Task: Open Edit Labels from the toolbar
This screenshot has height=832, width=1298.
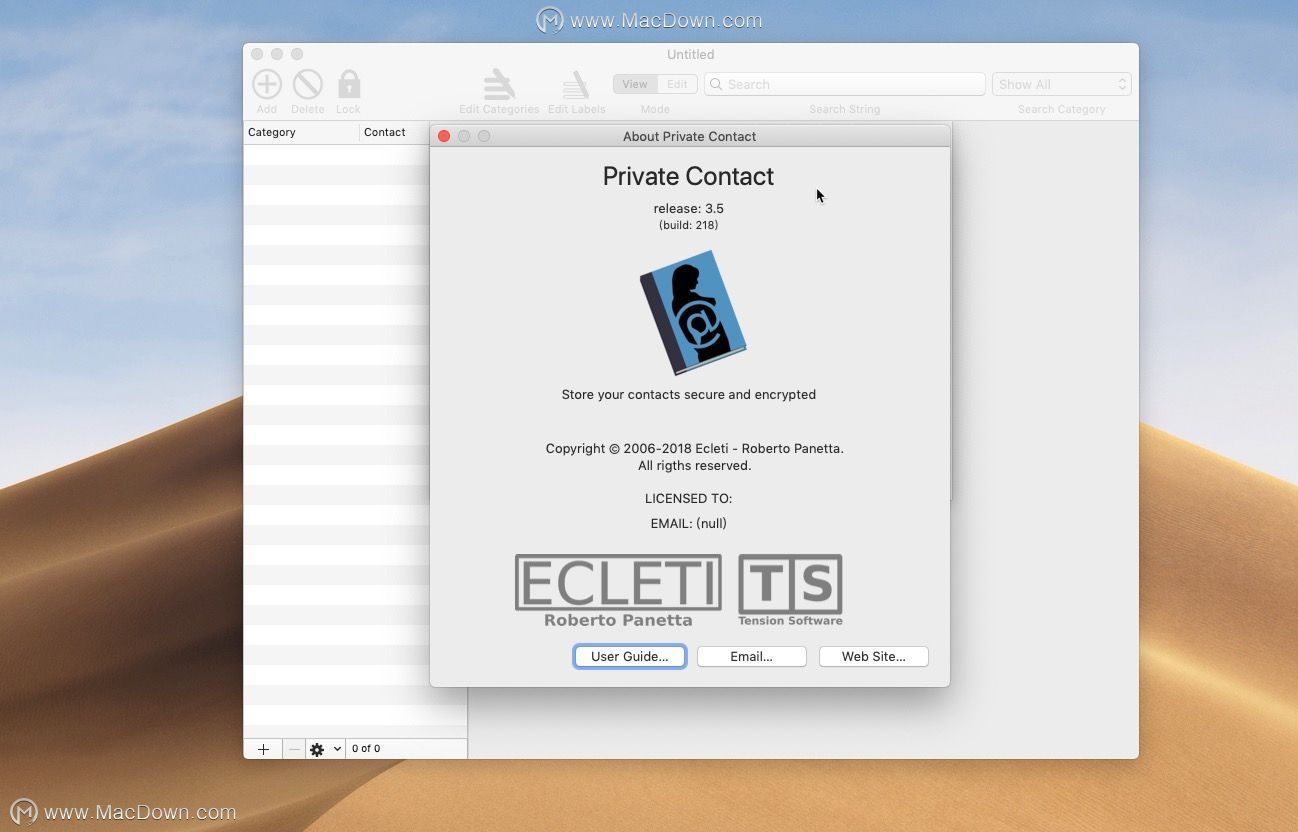Action: pos(576,84)
